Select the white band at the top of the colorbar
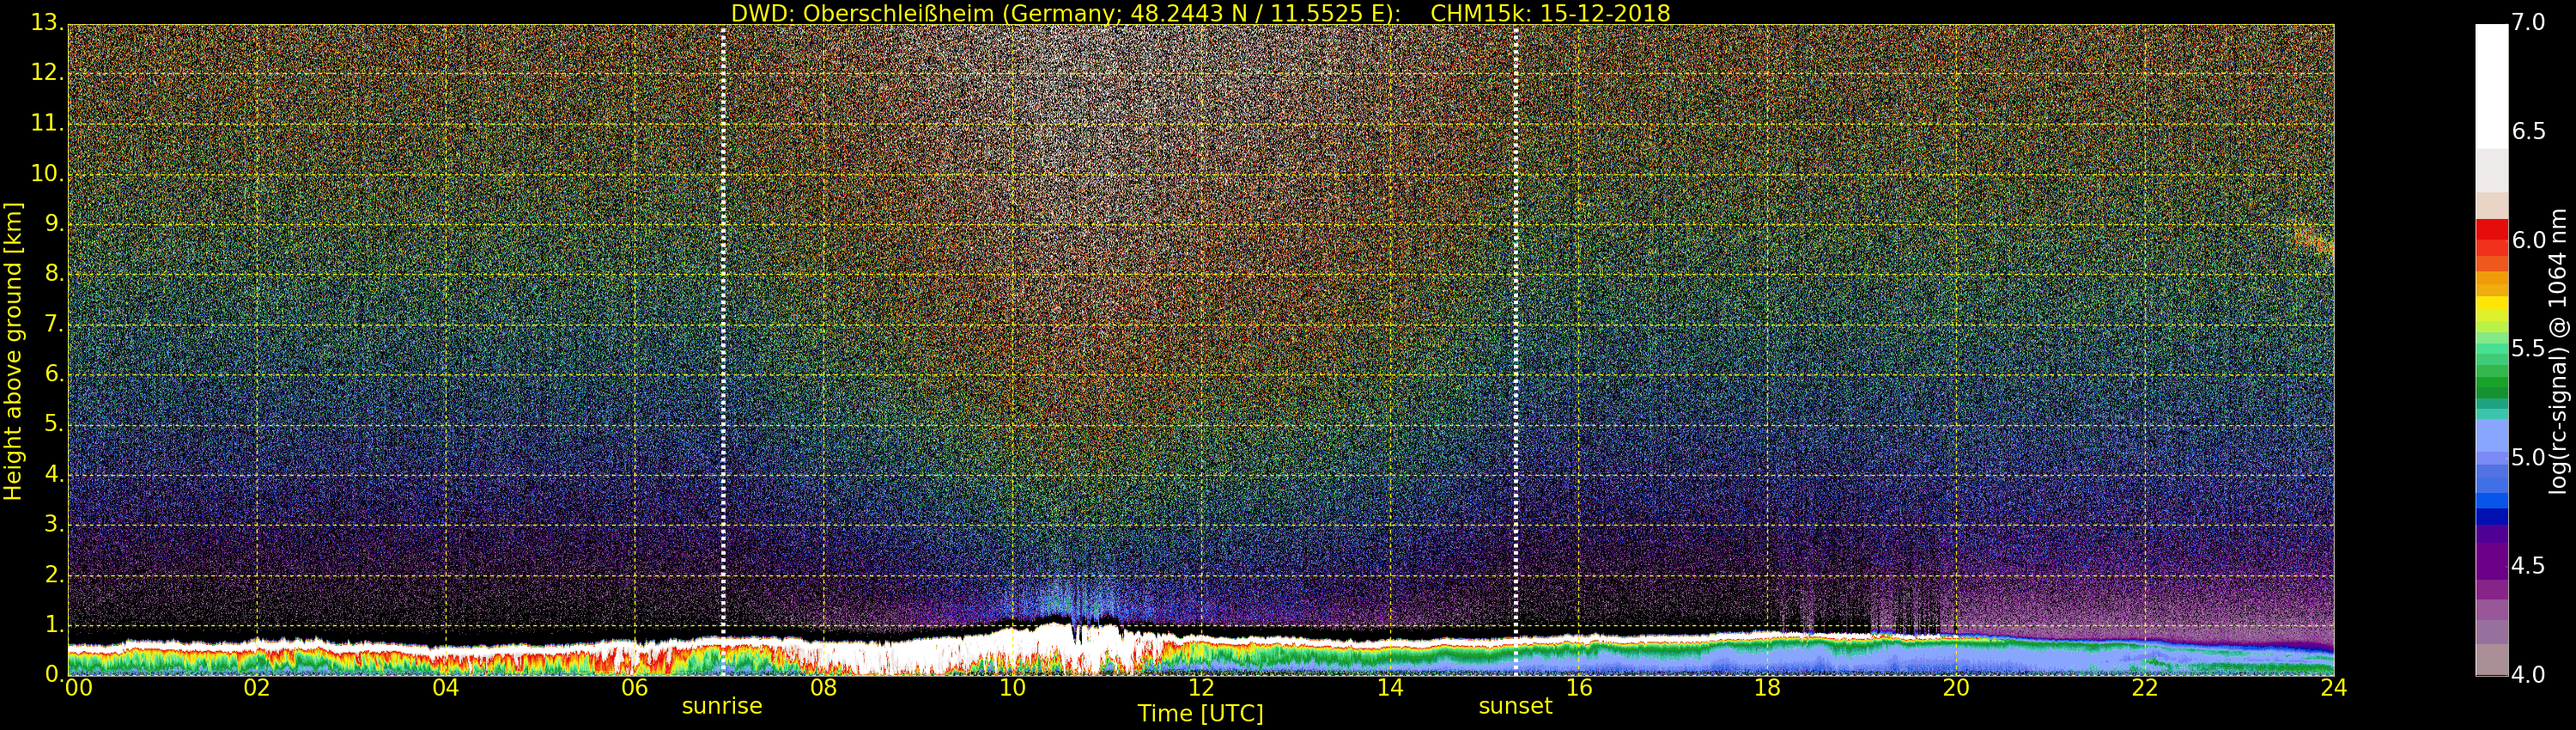The image size is (2576, 730). click(x=2490, y=85)
